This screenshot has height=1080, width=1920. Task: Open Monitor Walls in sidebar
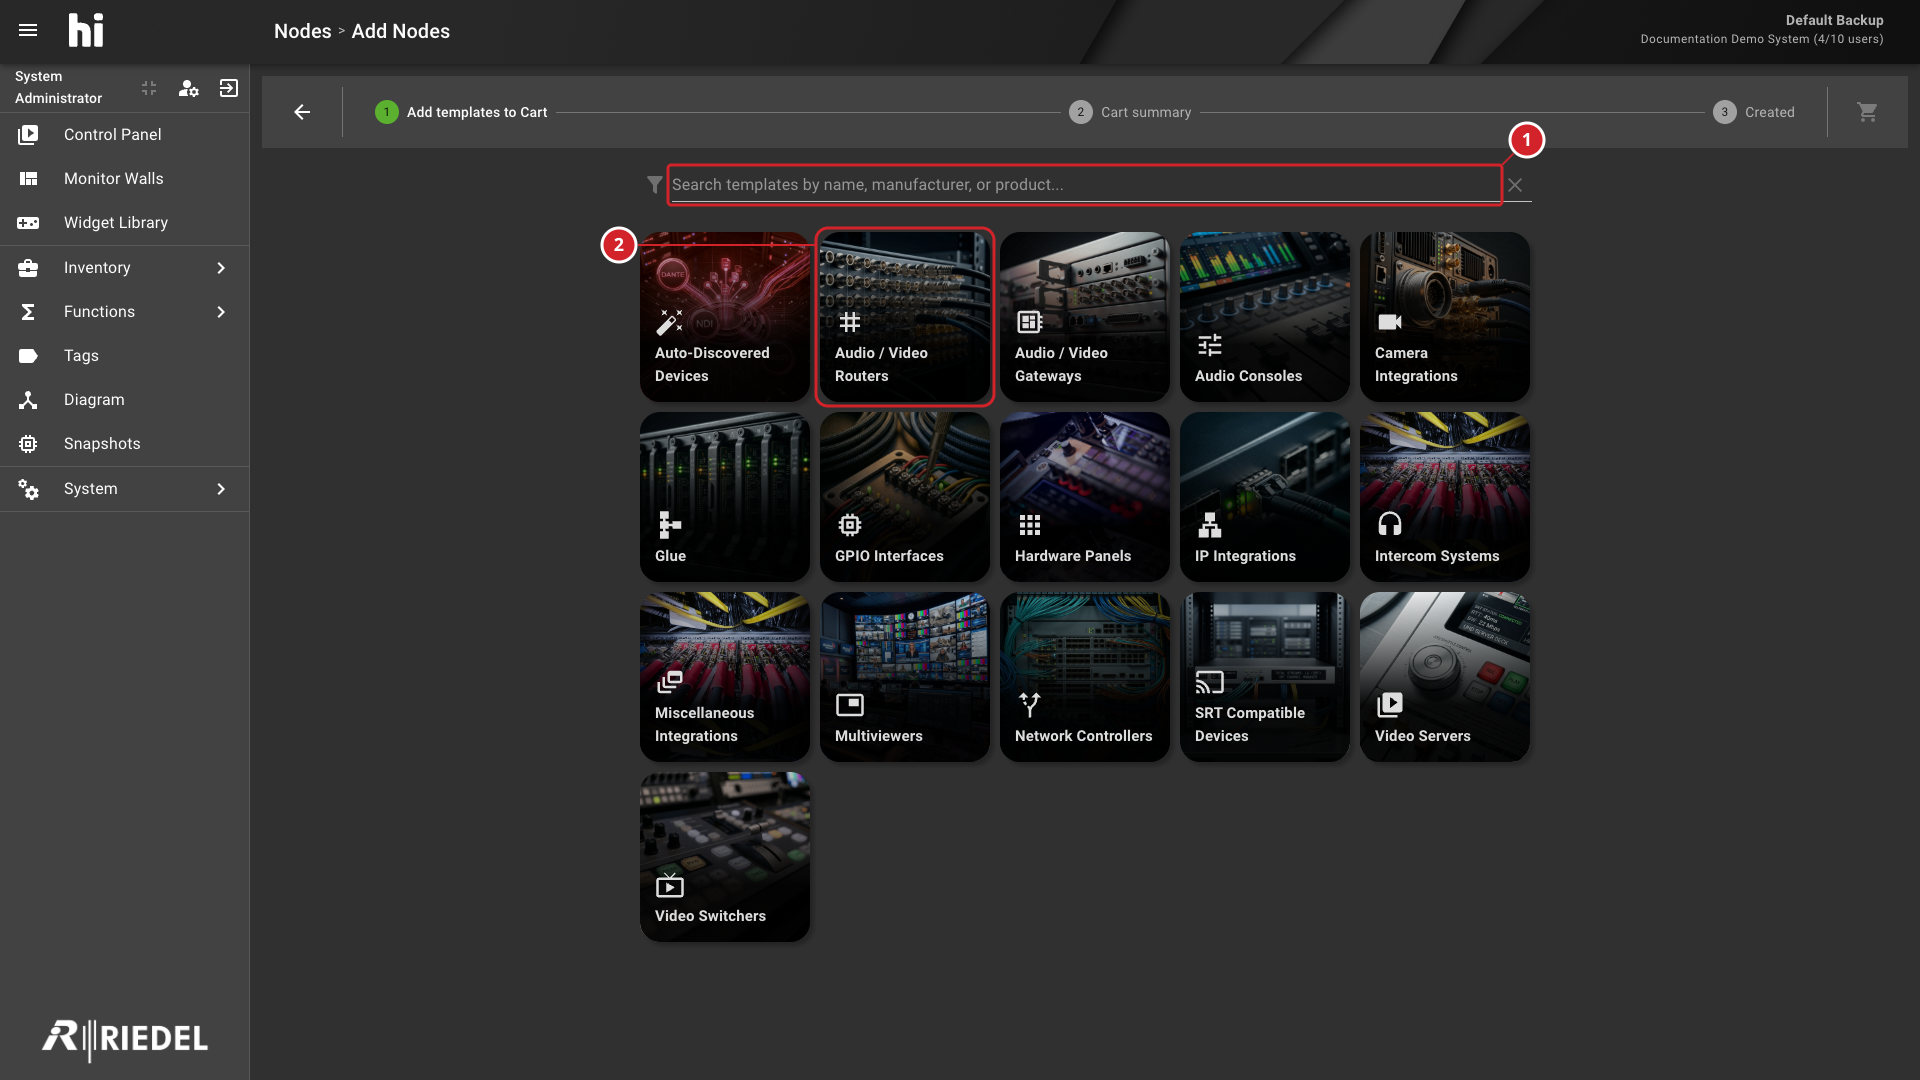(x=124, y=179)
